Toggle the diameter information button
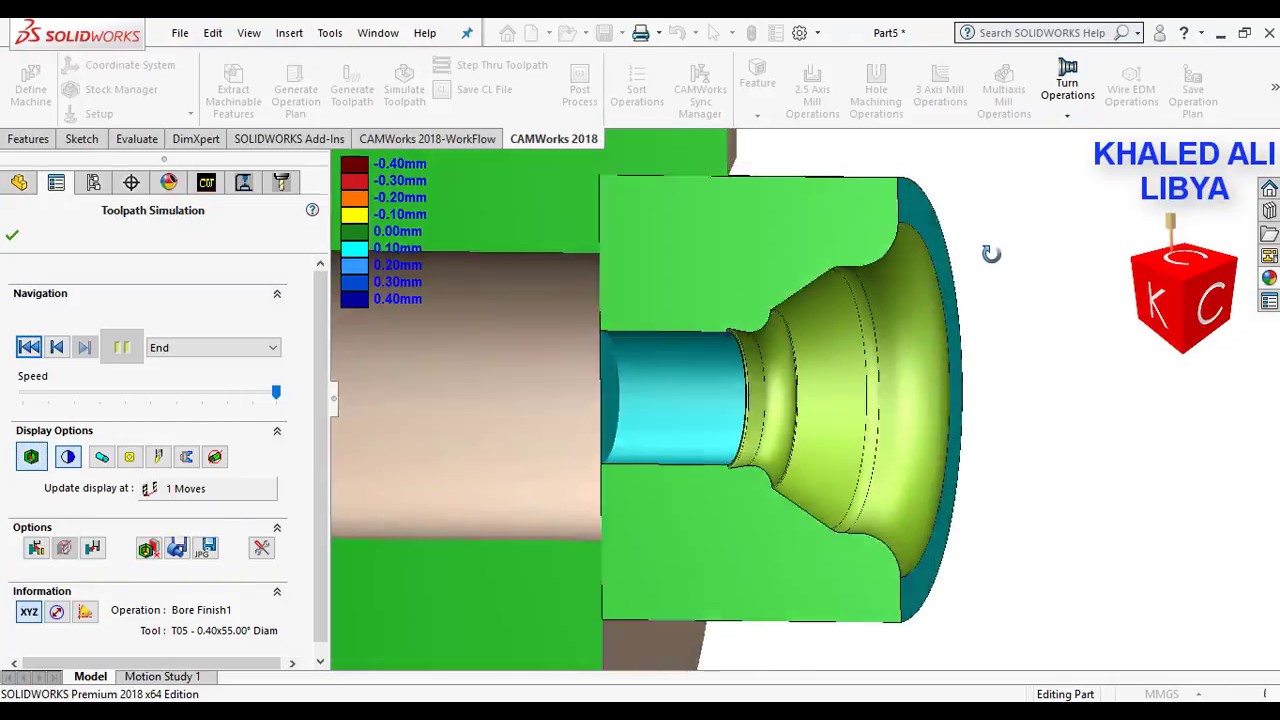1280x720 pixels. pos(57,612)
